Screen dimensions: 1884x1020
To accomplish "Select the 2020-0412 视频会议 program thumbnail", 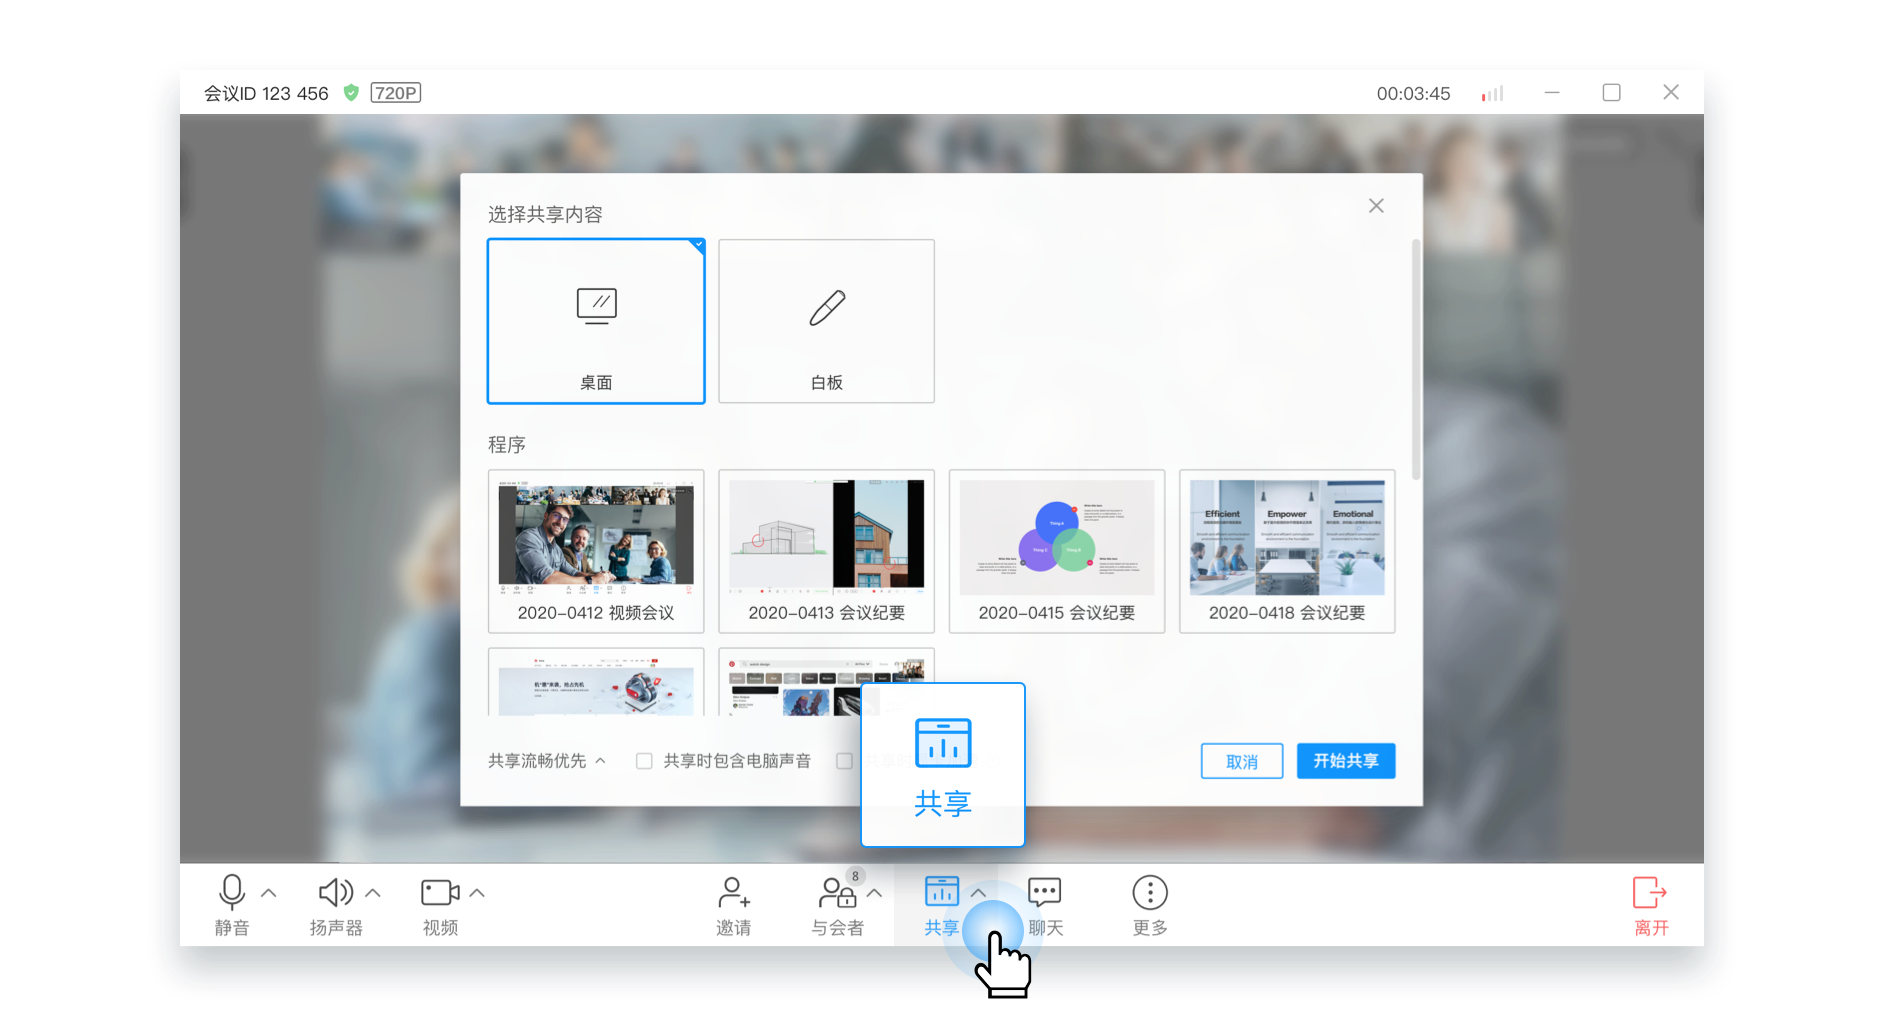I will click(596, 537).
